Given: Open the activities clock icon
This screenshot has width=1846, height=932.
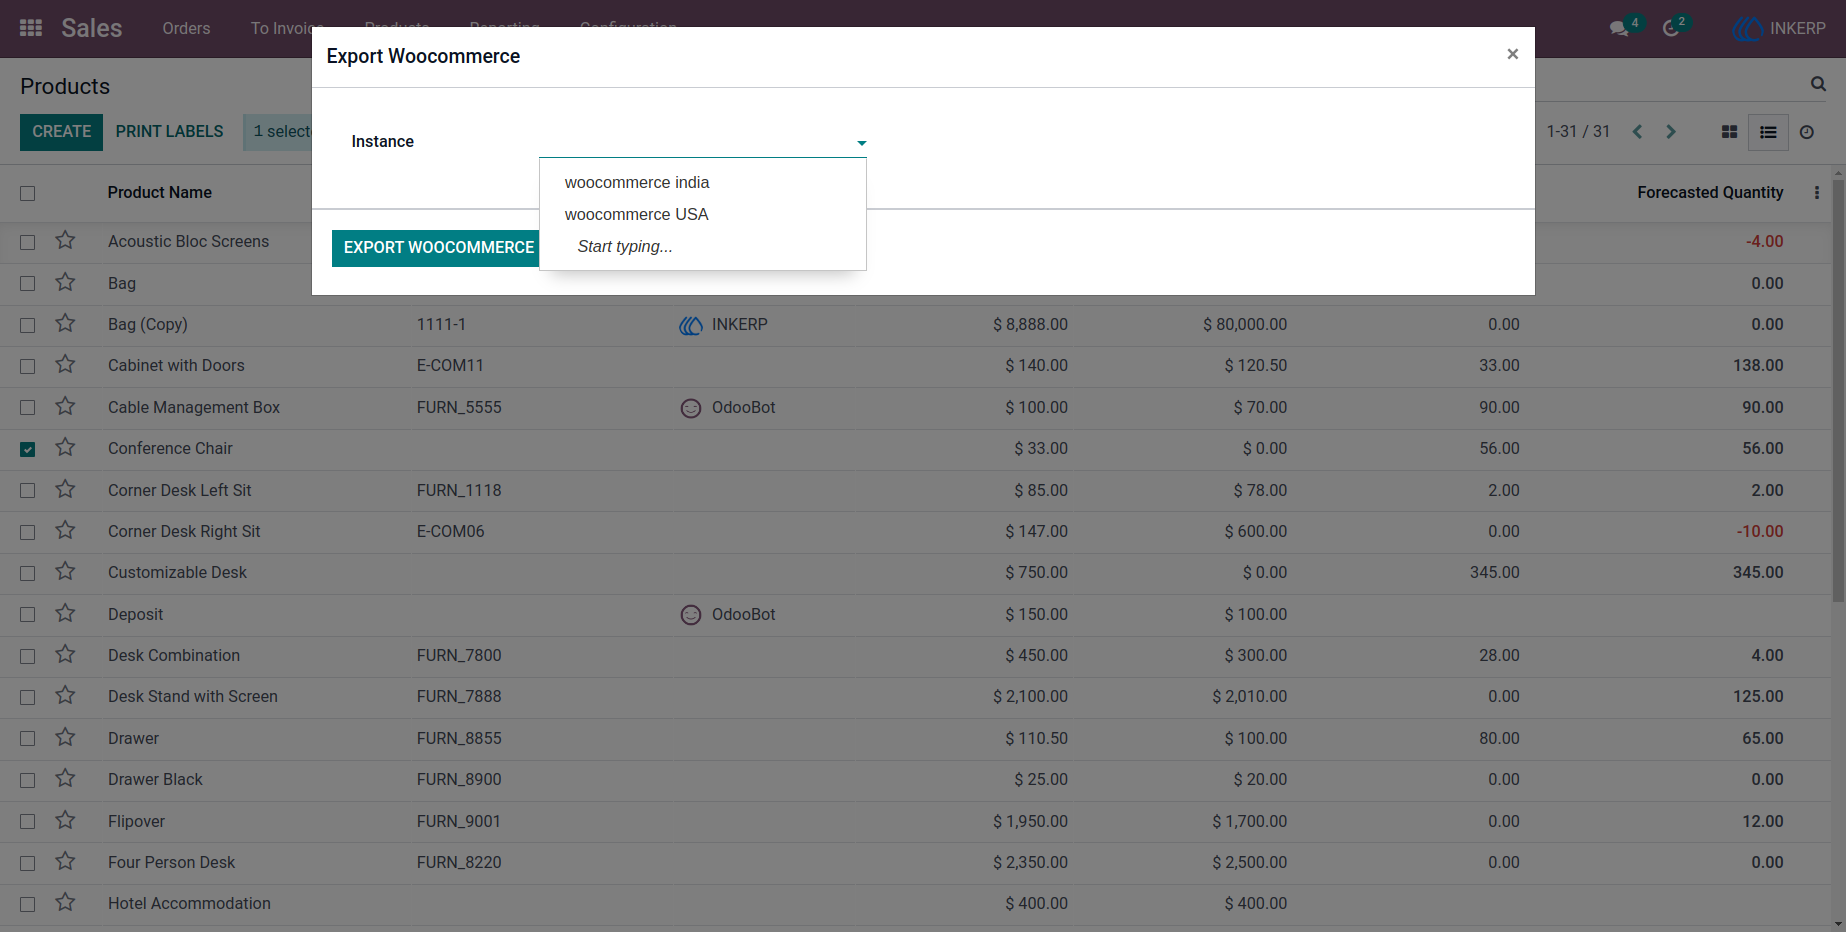Looking at the screenshot, I should coord(1671,28).
